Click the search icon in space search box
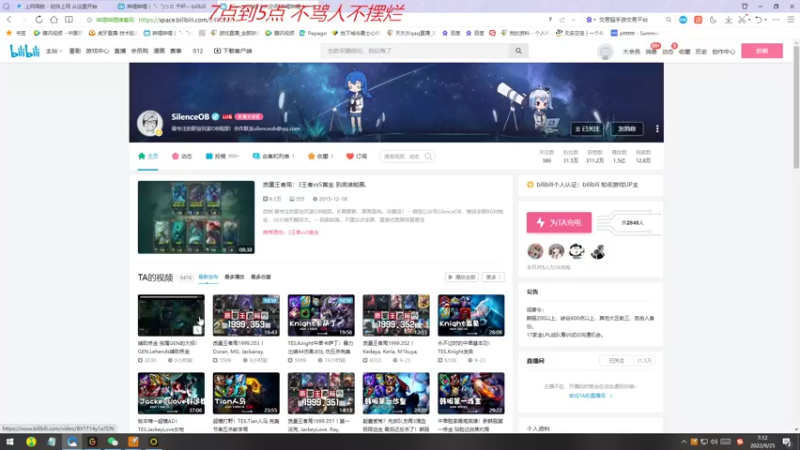The height and width of the screenshot is (450, 800). [428, 156]
